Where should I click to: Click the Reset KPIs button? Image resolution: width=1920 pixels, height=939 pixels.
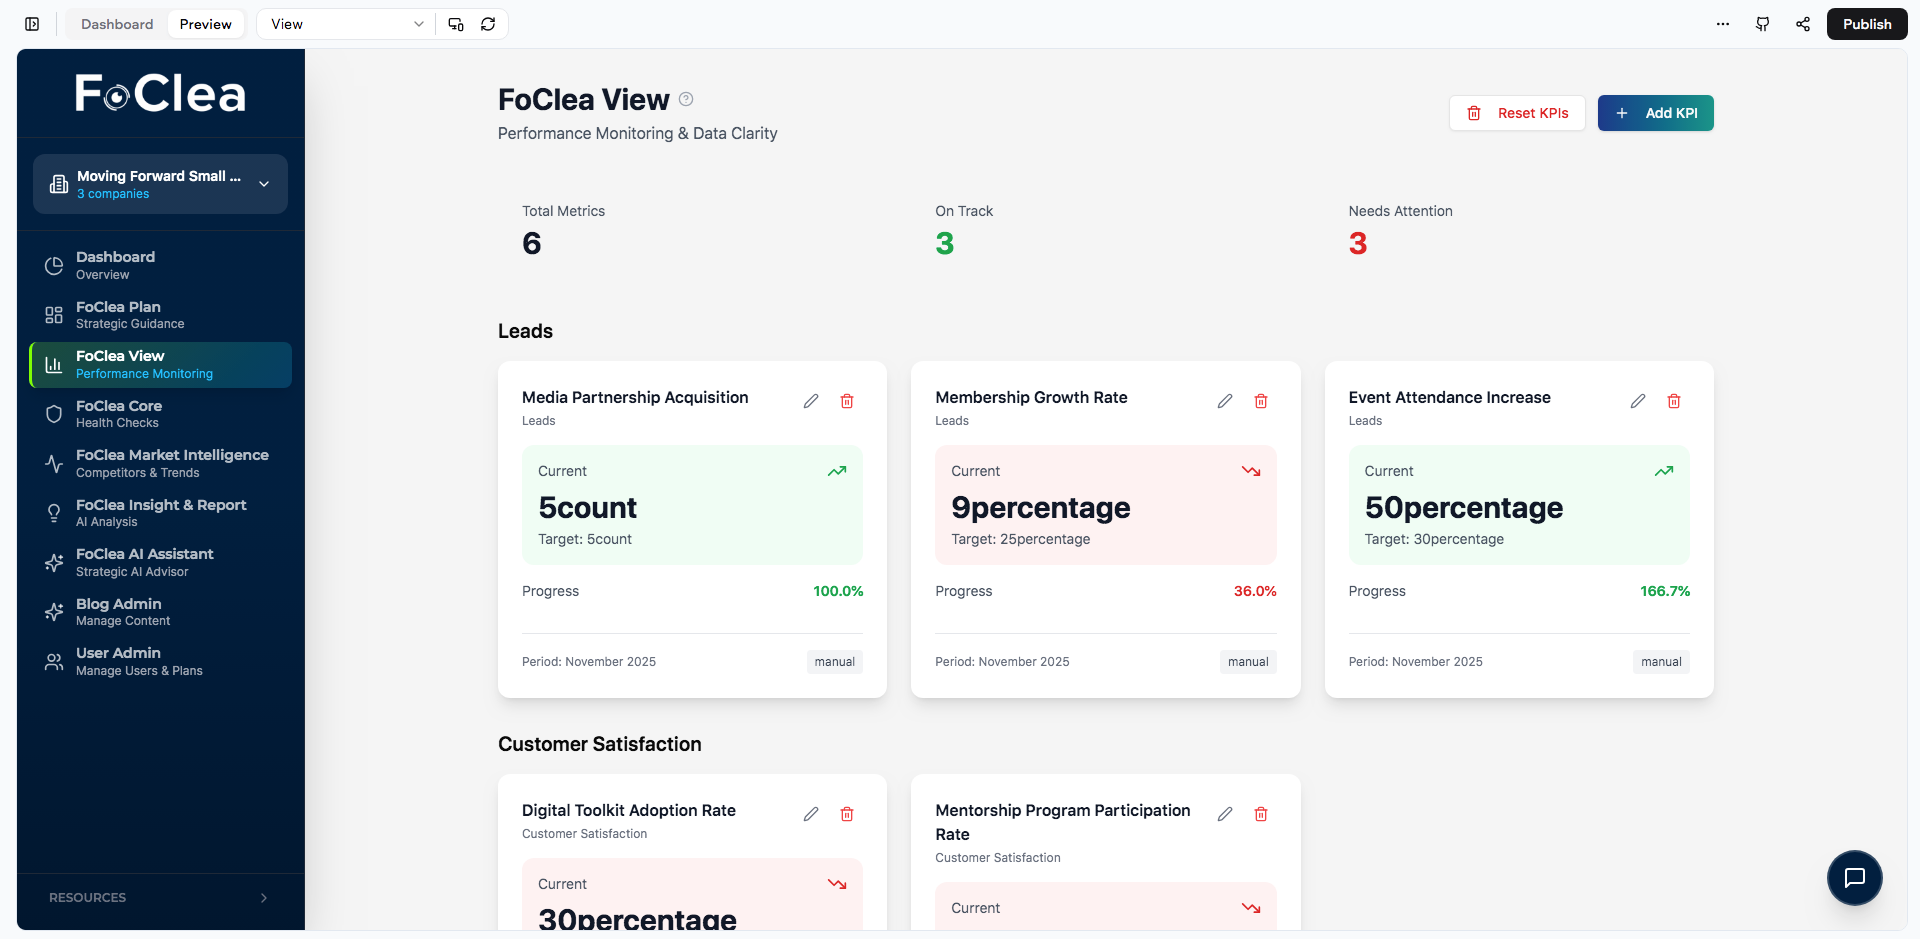[x=1516, y=113]
